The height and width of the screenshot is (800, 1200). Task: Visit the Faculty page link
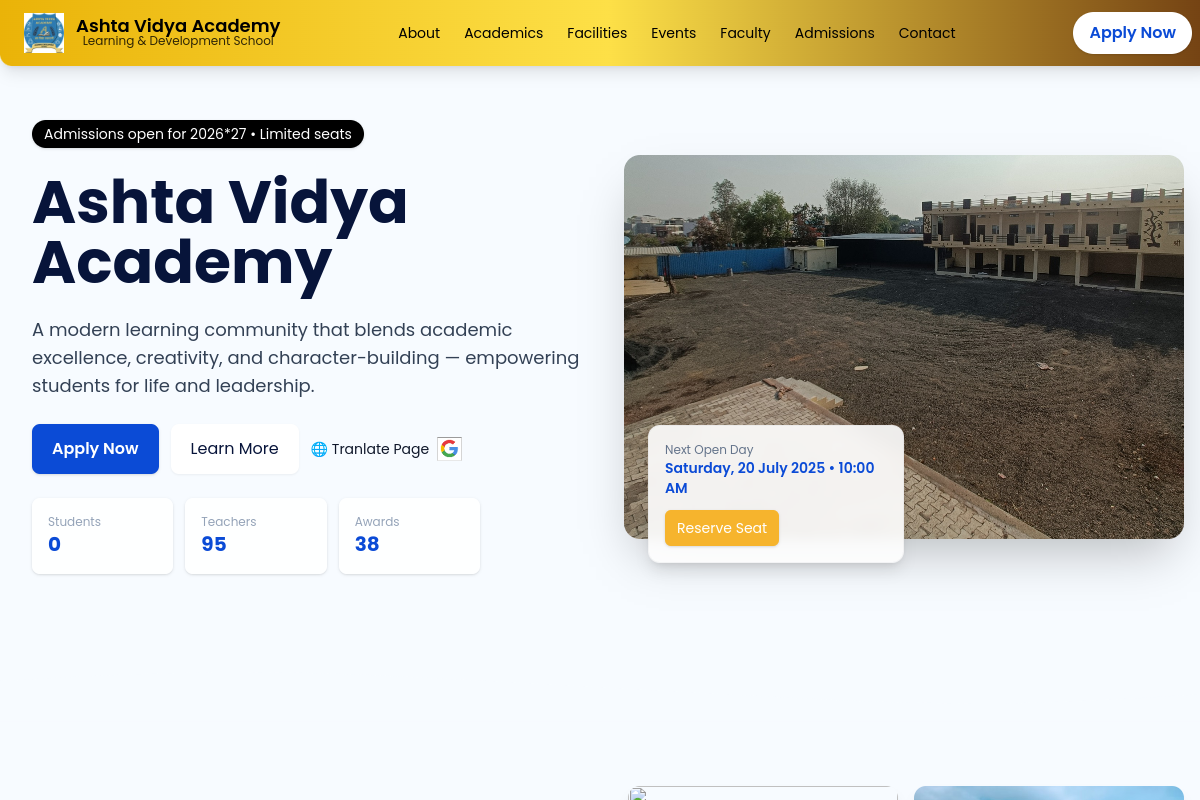click(745, 33)
